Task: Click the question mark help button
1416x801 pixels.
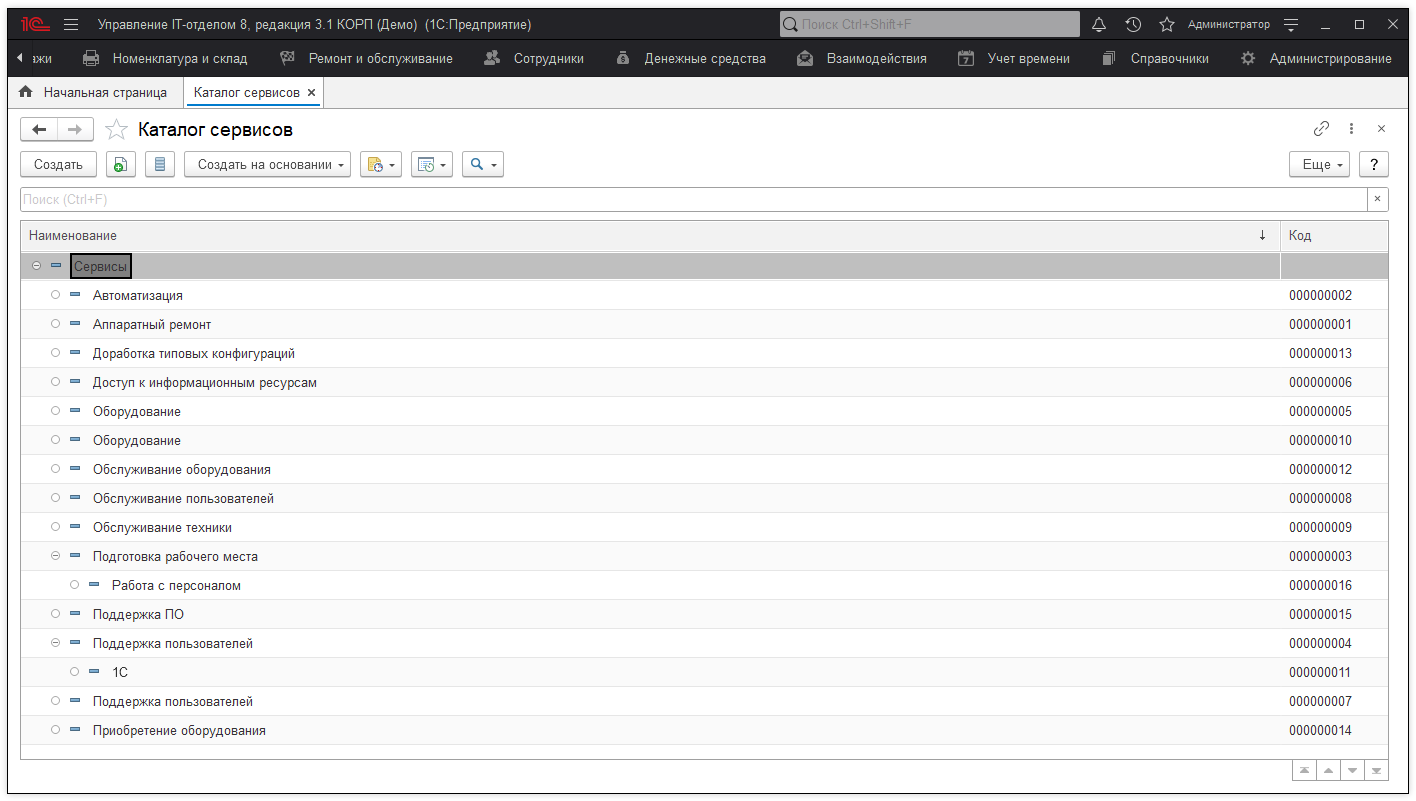Action: tap(1374, 165)
